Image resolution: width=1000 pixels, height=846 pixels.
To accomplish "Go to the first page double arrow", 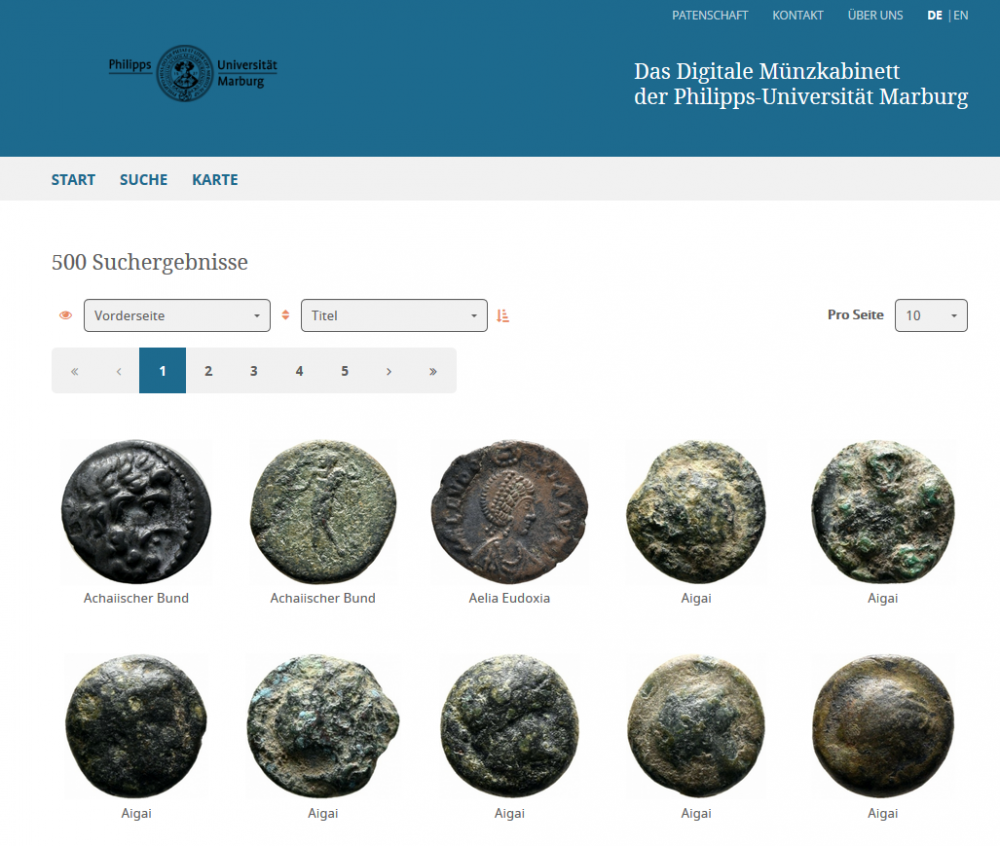I will pos(74,371).
